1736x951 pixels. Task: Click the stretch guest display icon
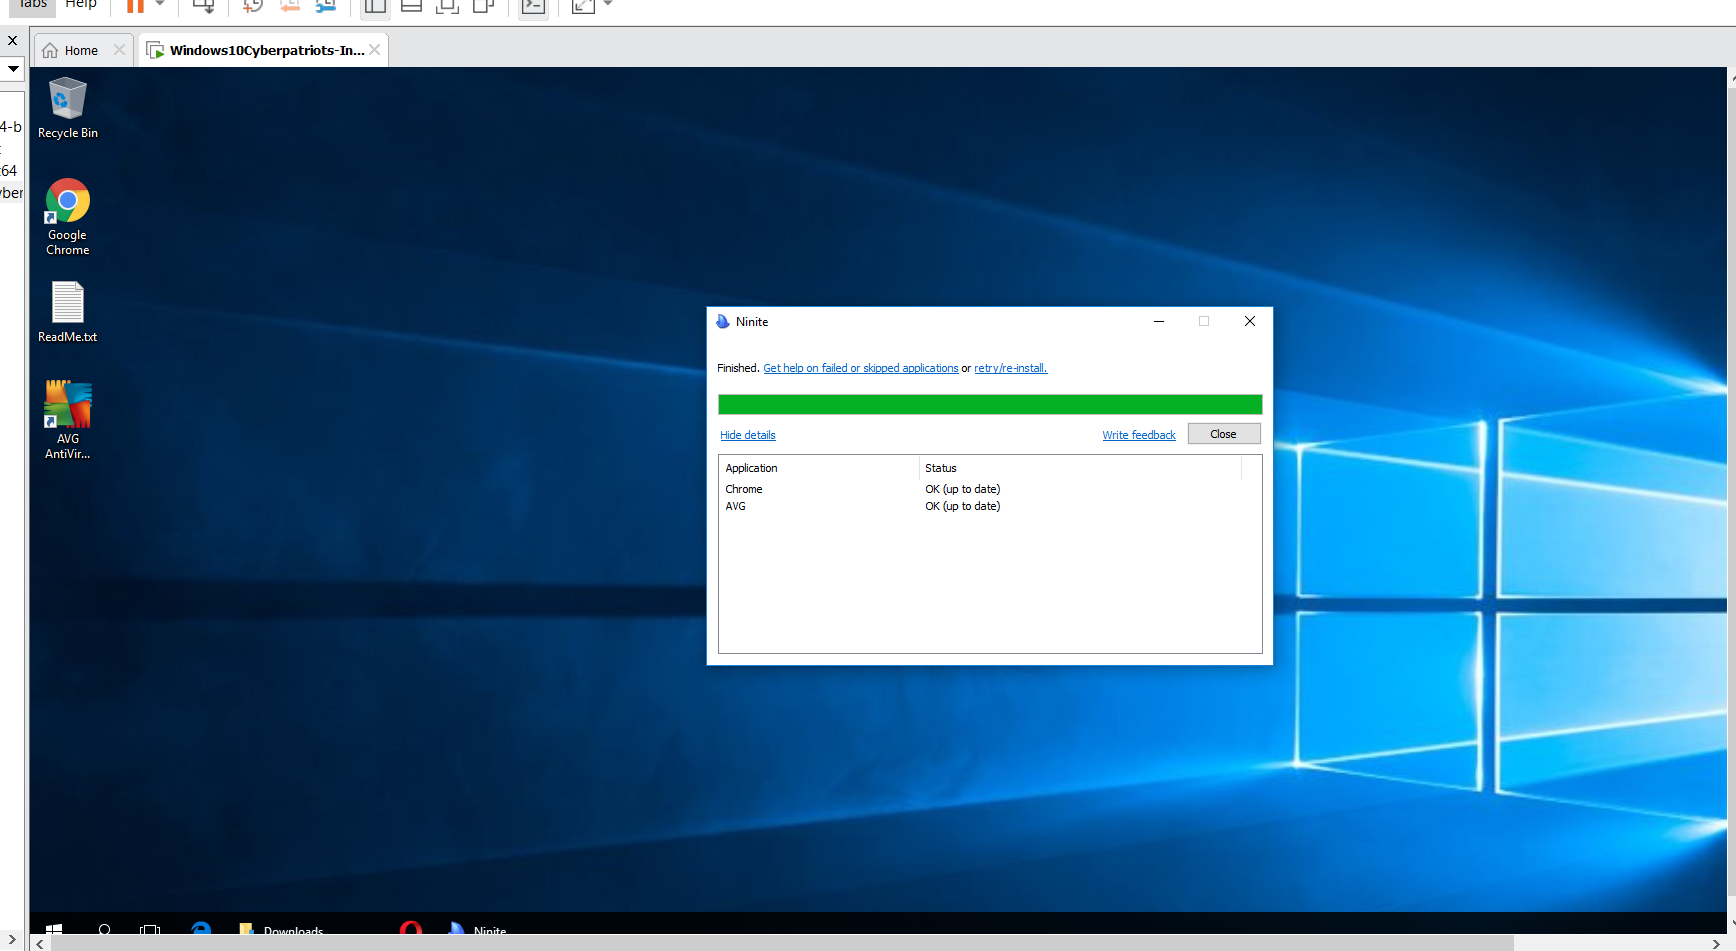(583, 5)
